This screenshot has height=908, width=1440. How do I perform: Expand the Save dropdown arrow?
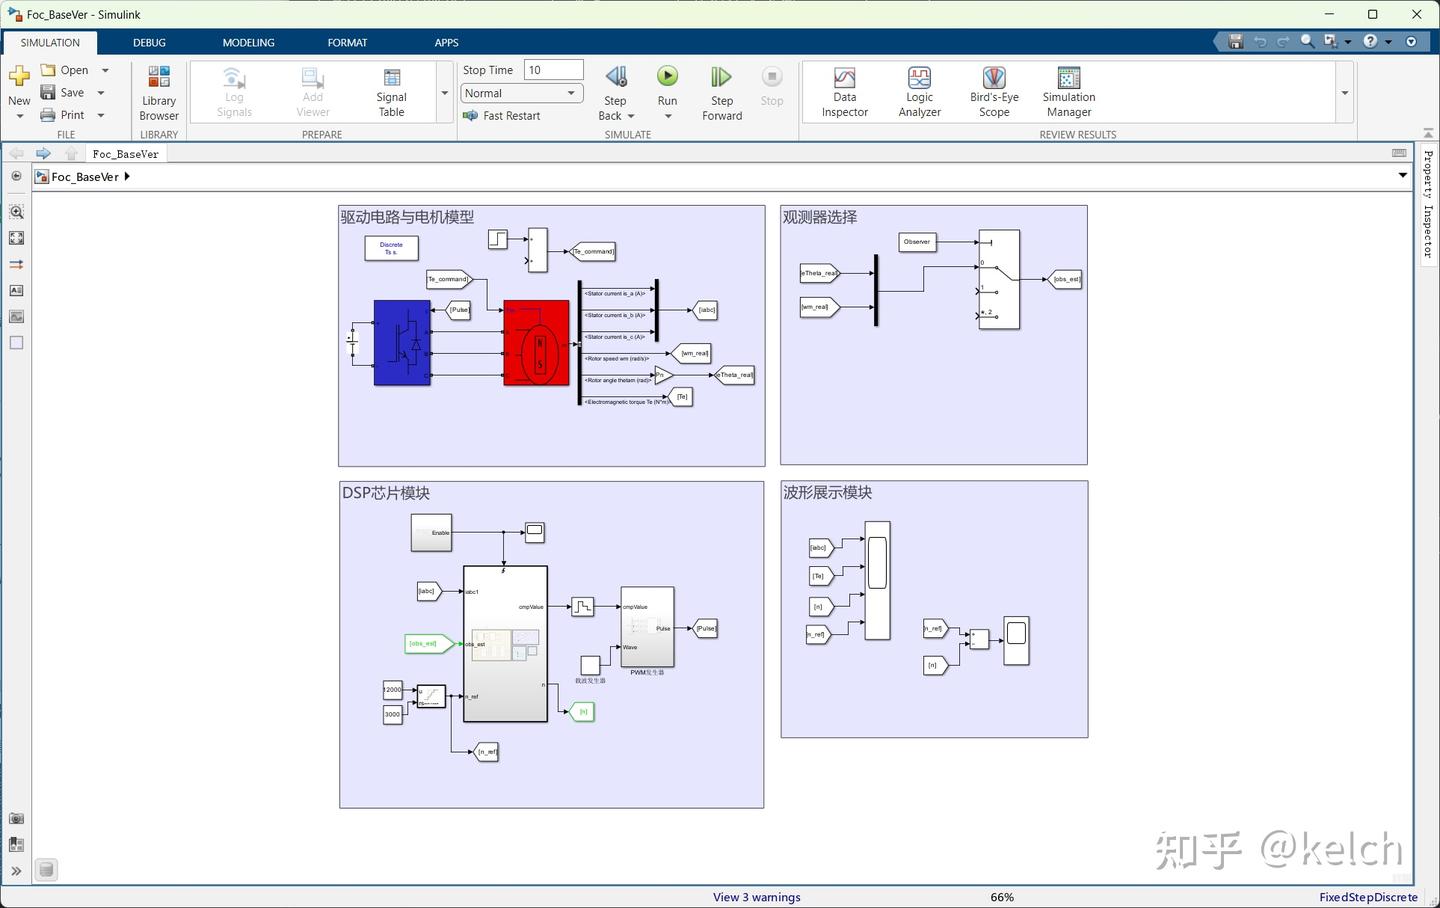(x=101, y=93)
